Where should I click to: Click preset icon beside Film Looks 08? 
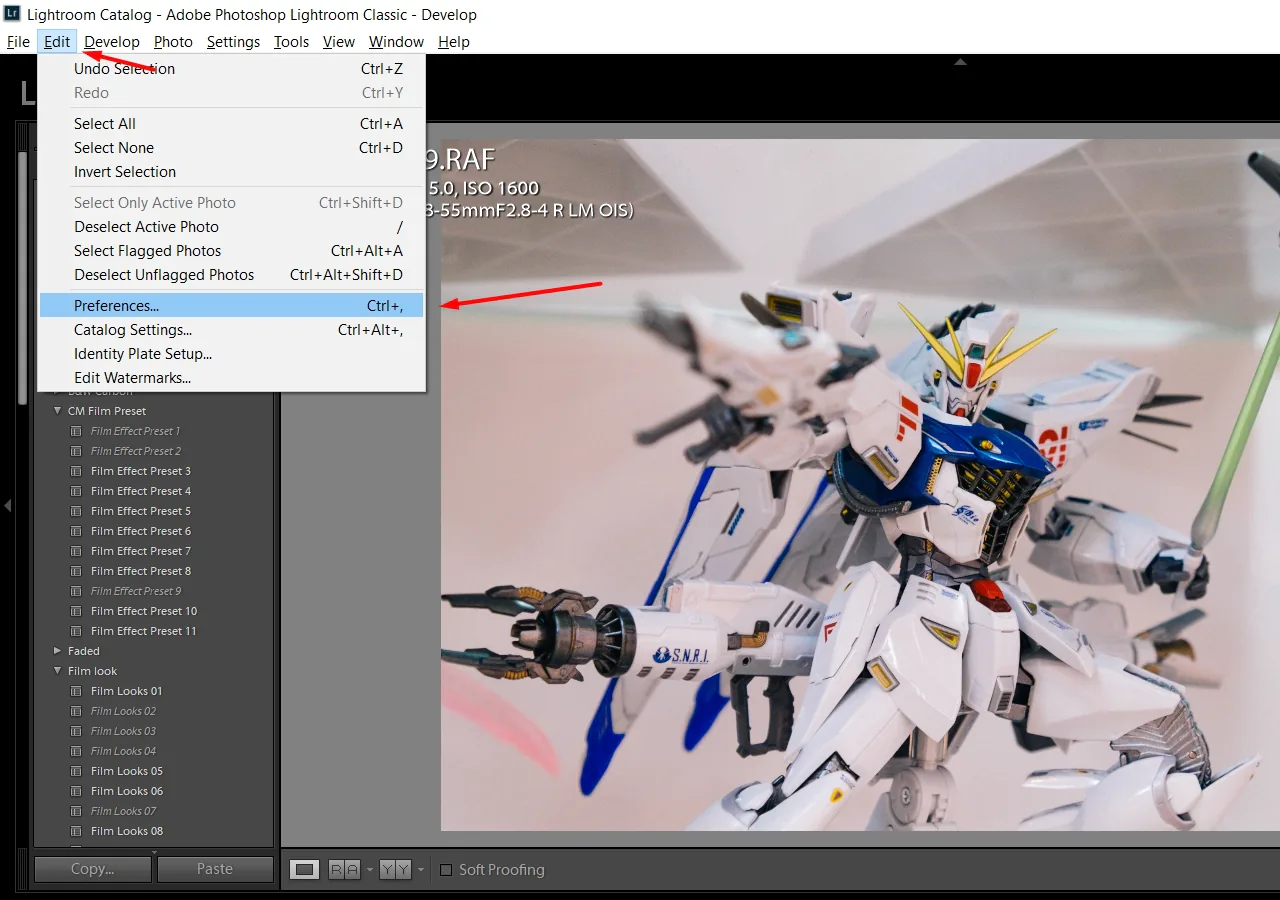[x=76, y=831]
